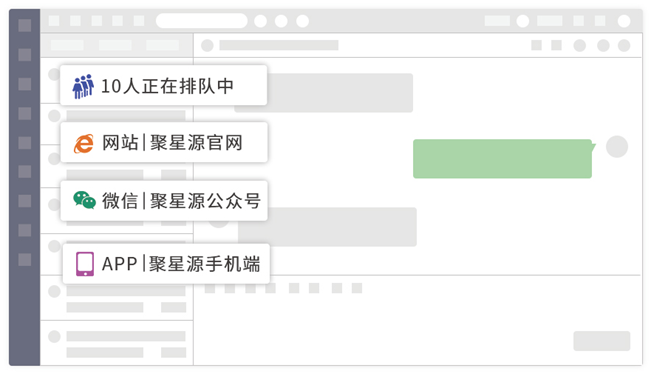
Task: Click the green chat message bubble
Action: 502,159
